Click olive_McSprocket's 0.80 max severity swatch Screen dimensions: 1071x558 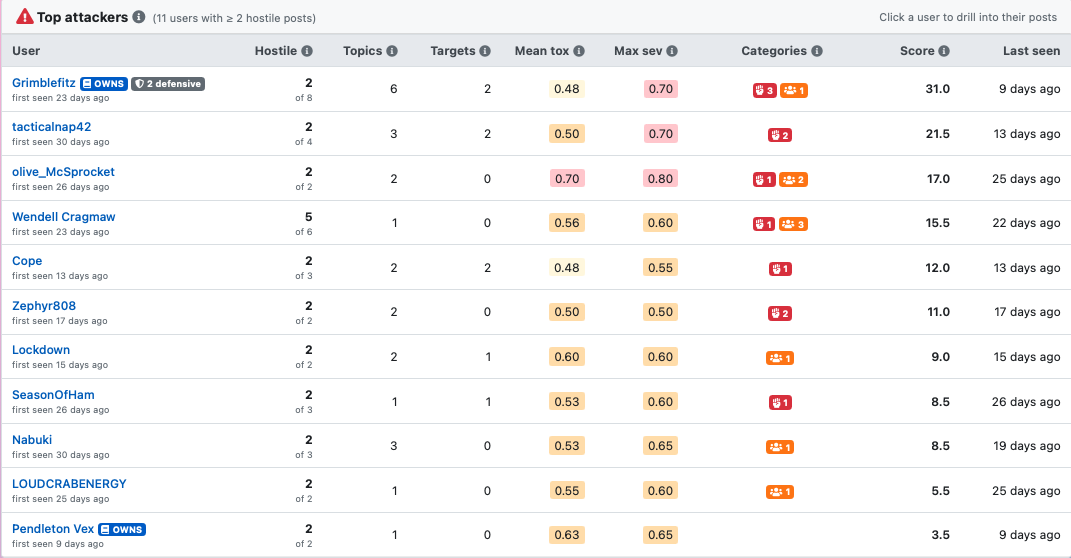pyautogui.click(x=660, y=179)
